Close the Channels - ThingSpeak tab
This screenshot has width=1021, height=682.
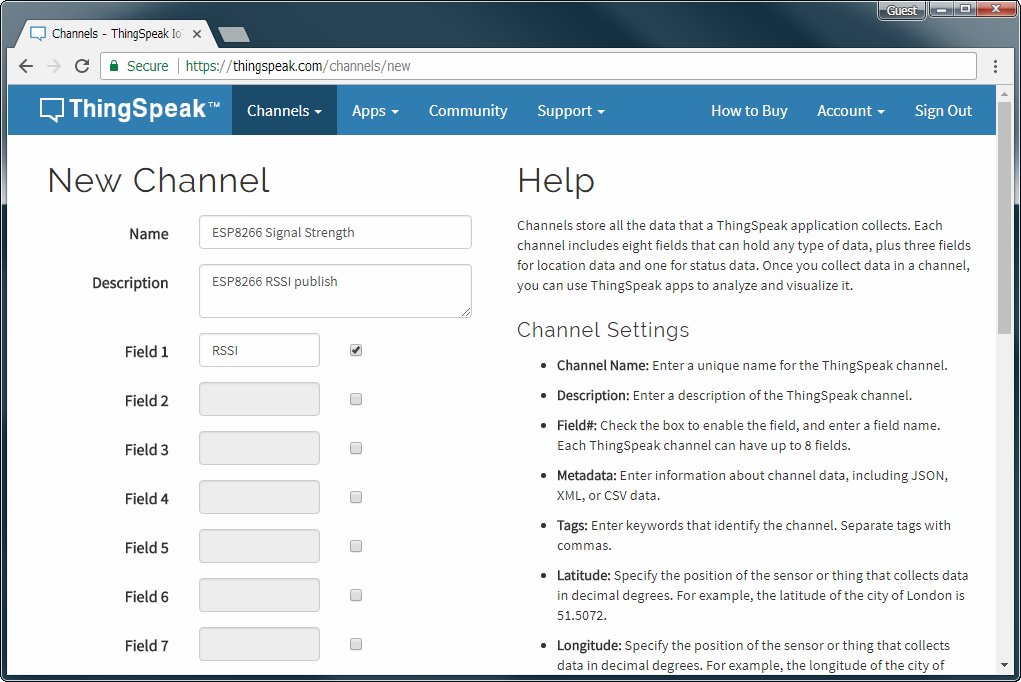coord(197,34)
